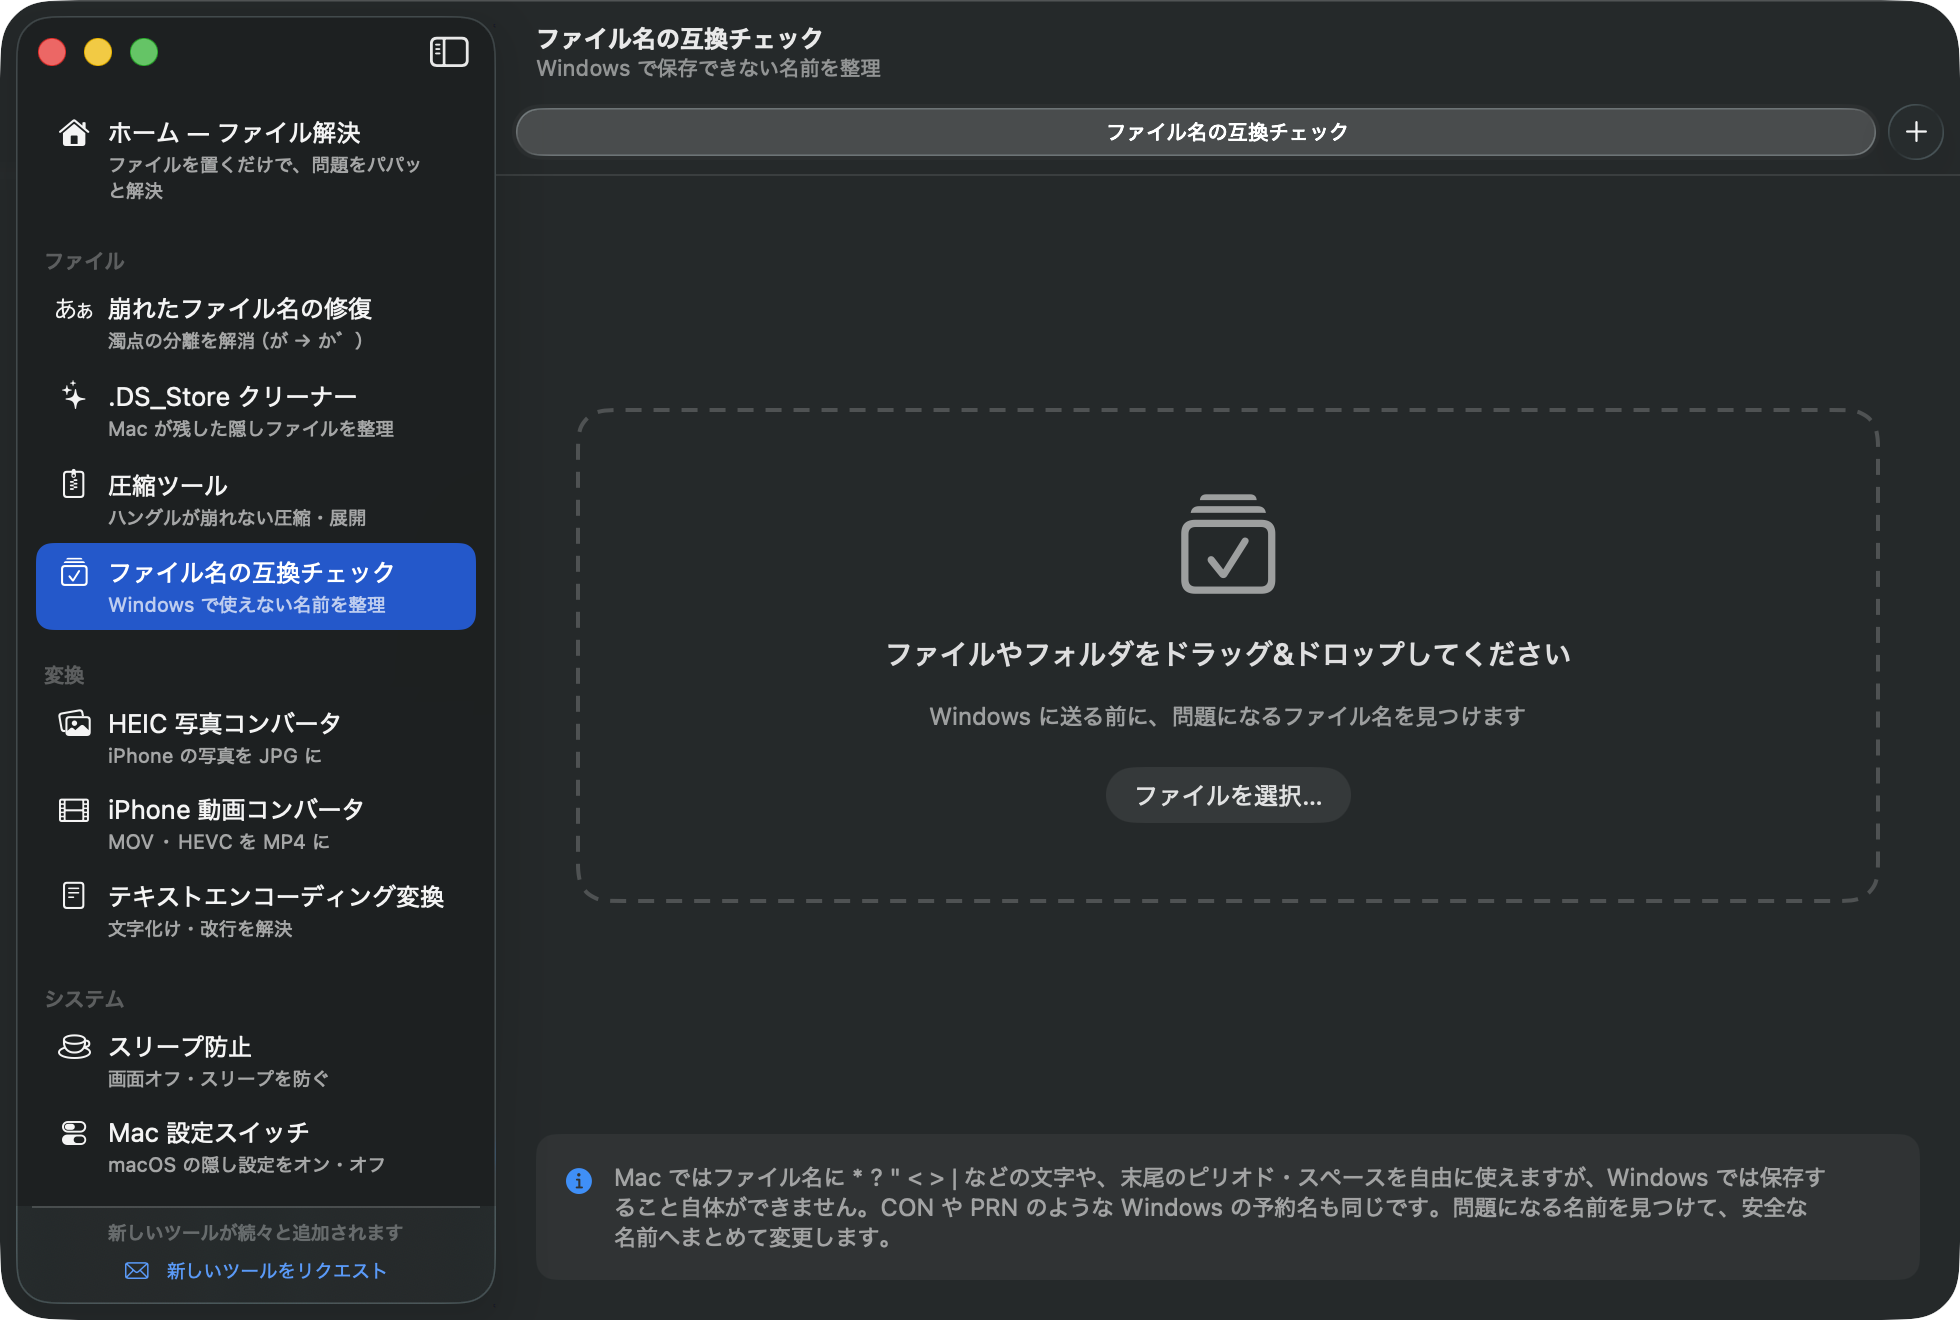This screenshot has height=1320, width=1960.
Task: Click the ファイルを選択... button
Action: [1228, 795]
